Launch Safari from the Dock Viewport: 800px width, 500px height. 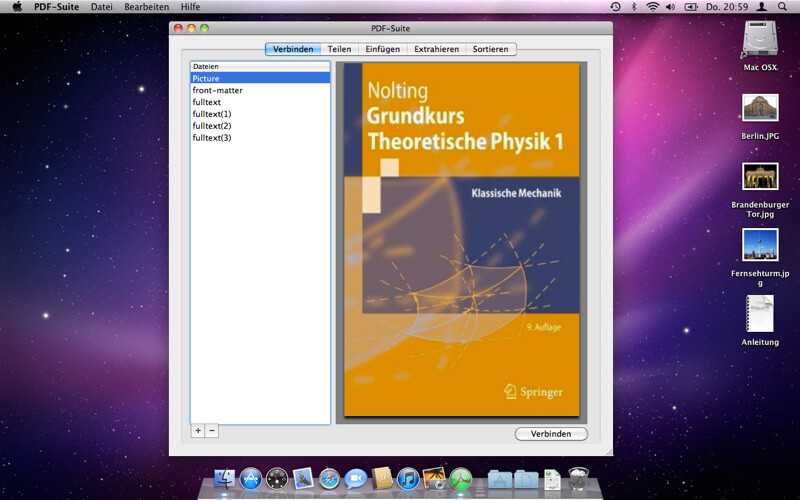[330, 479]
